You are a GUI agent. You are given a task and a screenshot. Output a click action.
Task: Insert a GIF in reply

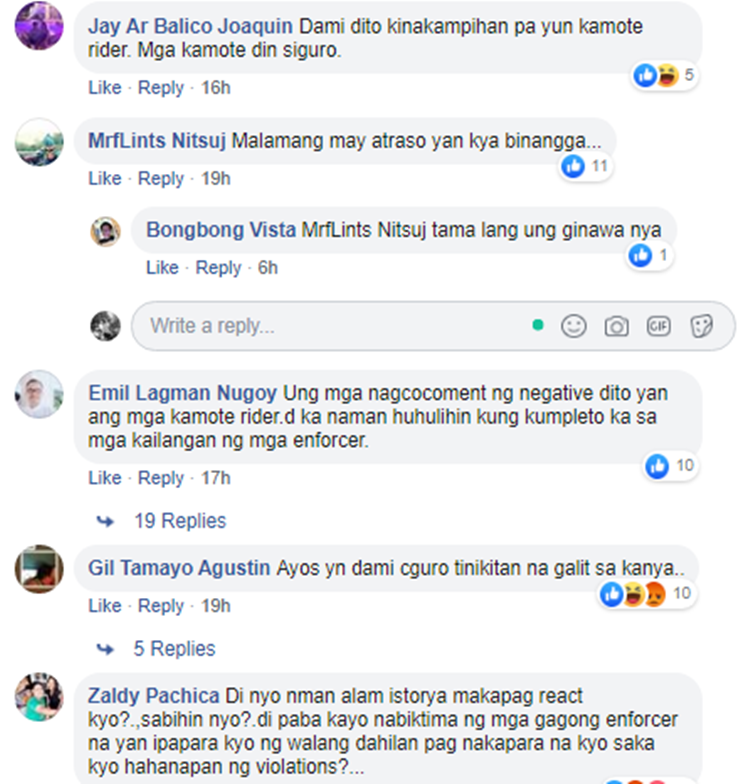coord(658,326)
